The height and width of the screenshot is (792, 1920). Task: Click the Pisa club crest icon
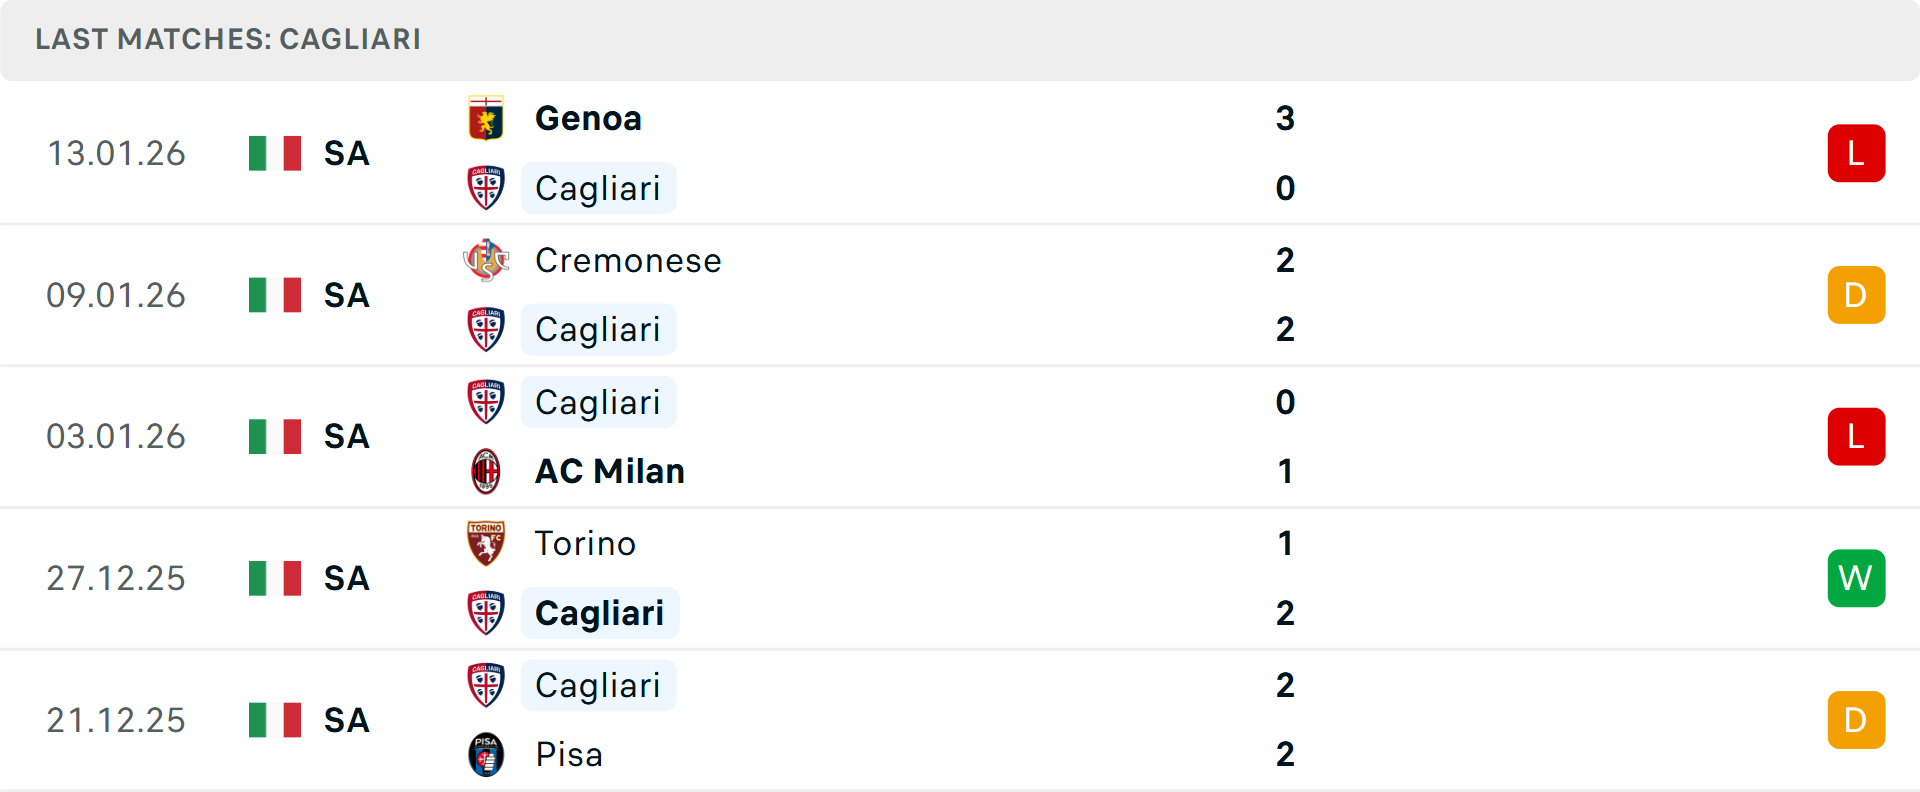(486, 754)
